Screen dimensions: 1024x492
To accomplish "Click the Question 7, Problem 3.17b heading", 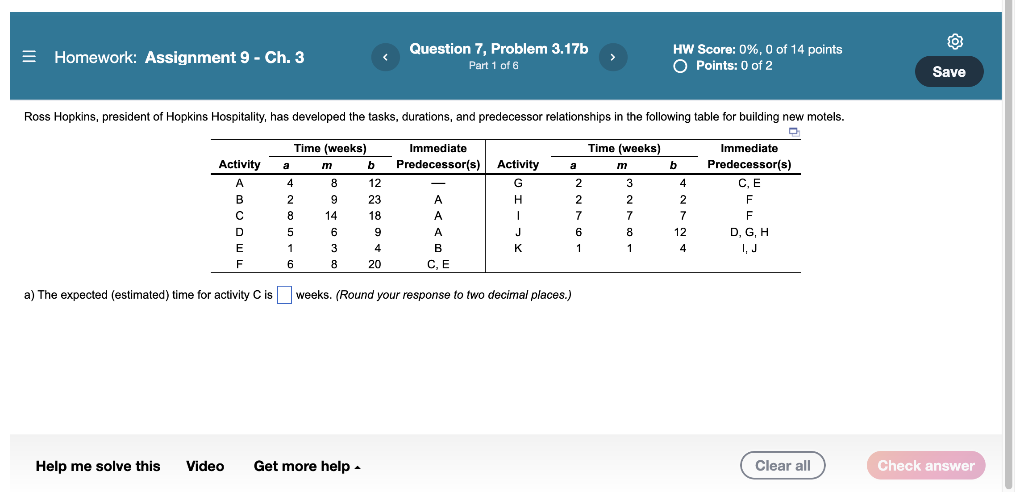I will pos(499,49).
